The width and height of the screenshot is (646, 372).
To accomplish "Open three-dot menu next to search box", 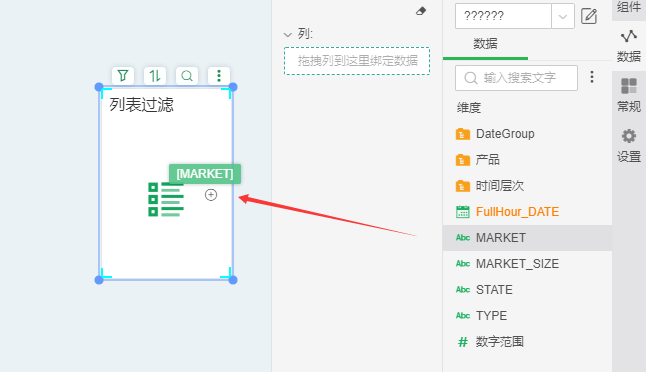I will tap(592, 77).
